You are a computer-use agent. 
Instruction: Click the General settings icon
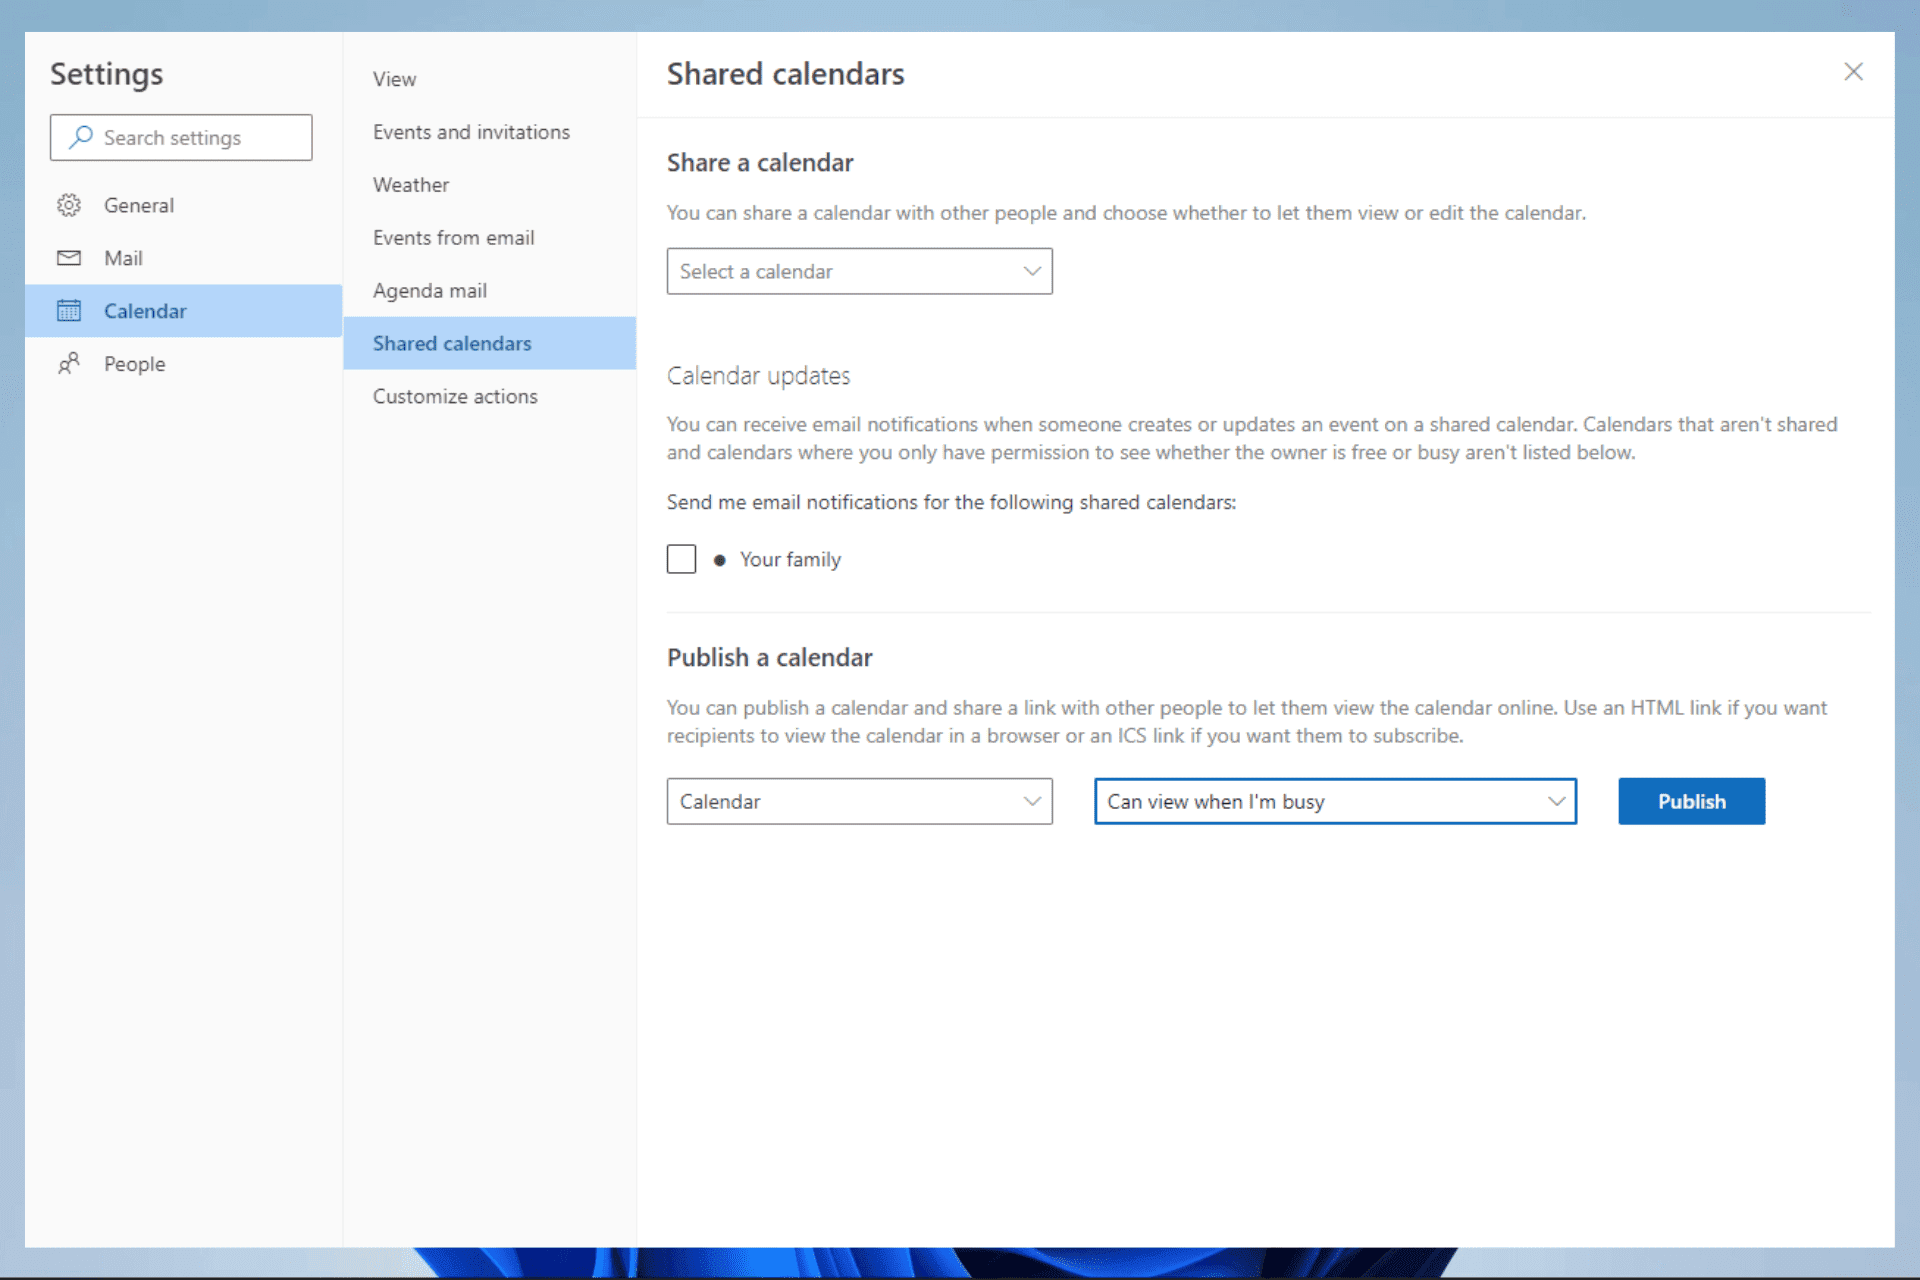67,204
